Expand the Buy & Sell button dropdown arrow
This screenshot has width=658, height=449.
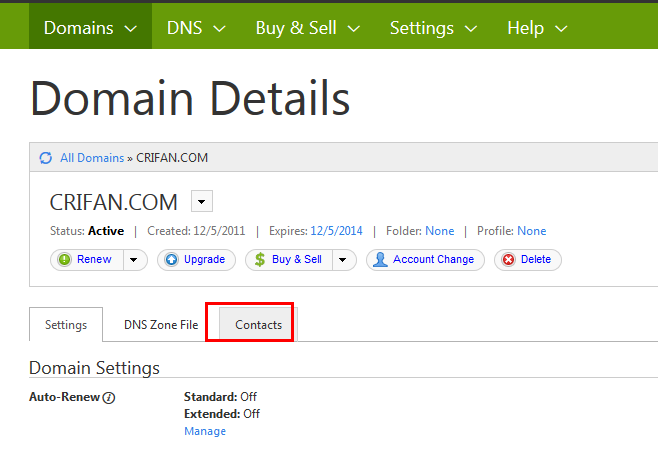pos(343,260)
